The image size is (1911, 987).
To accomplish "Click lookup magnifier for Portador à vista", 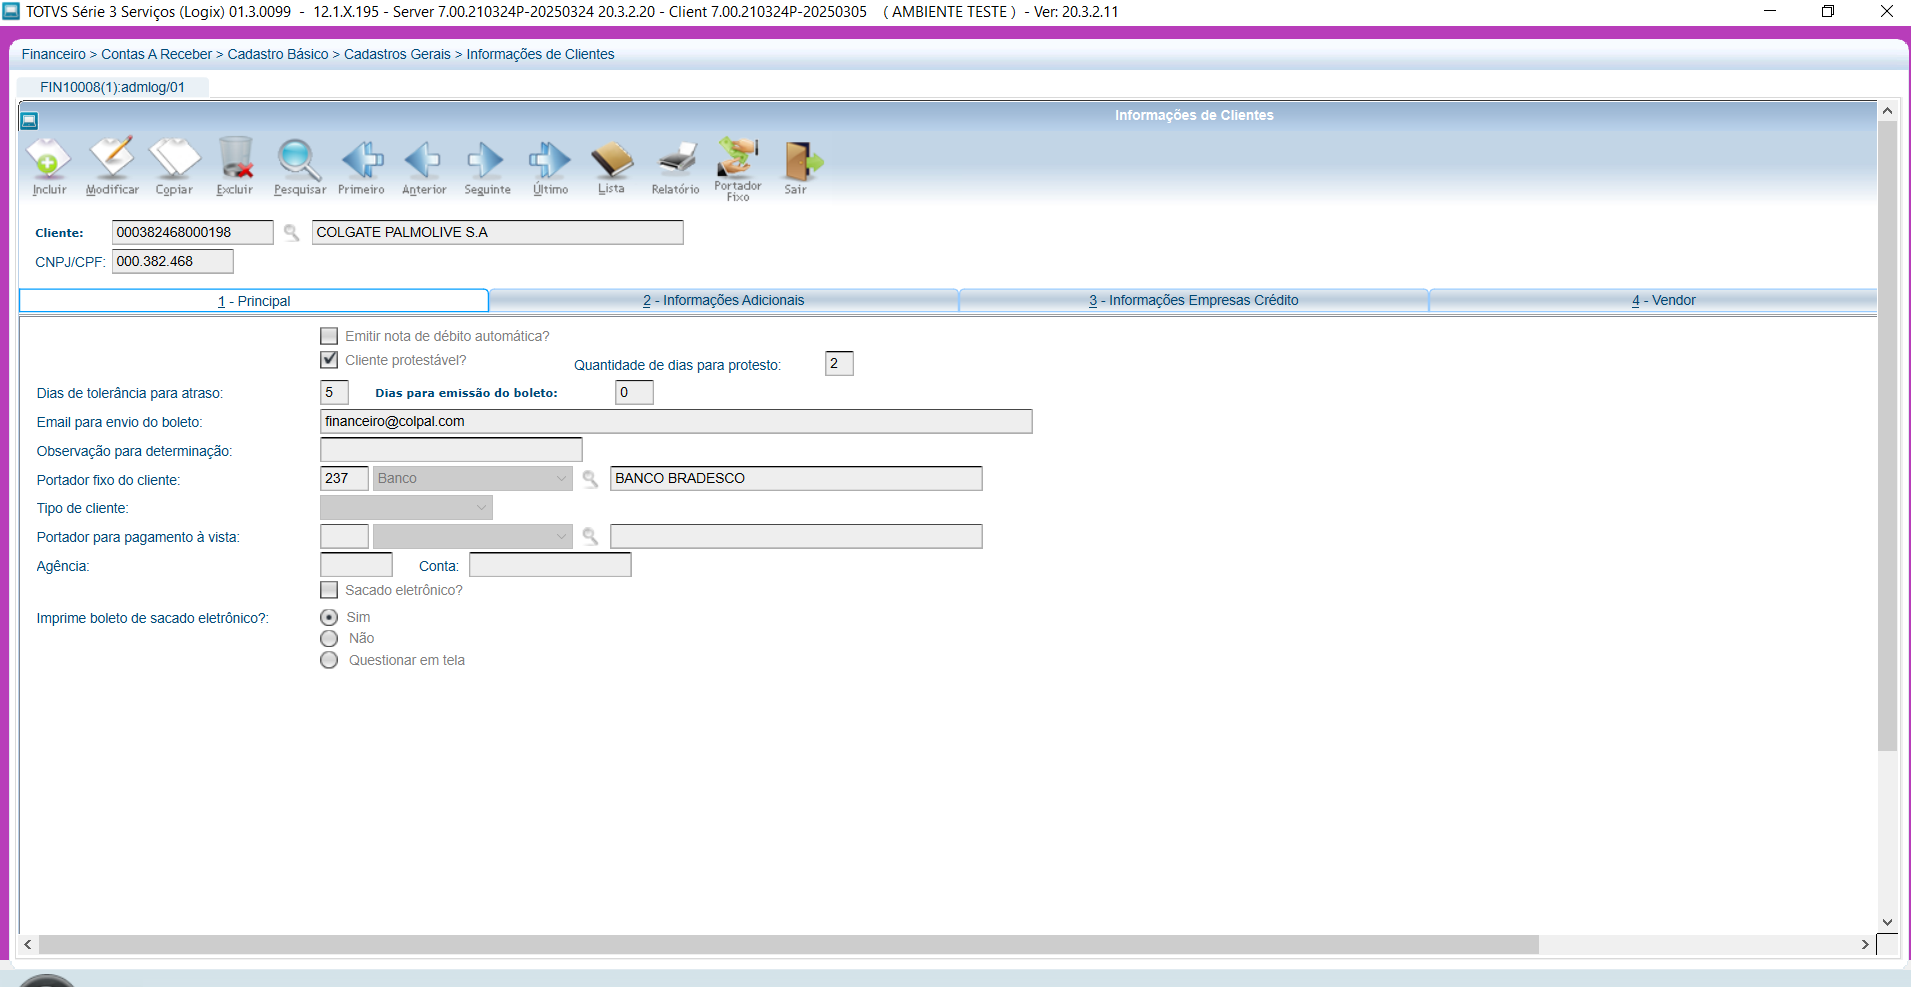I will tap(590, 537).
